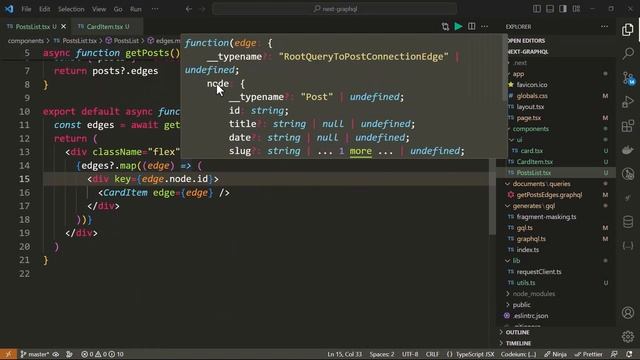Image resolution: width=640 pixels, height=360 pixels.
Task: Click the VS Code logo
Action: pyautogui.click(x=9, y=9)
